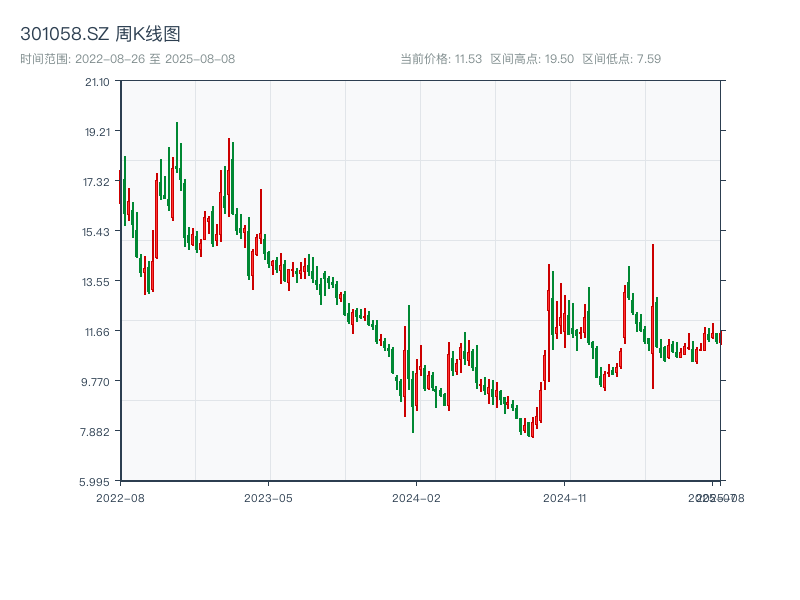Click the 17.32 y-axis label
Image resolution: width=800 pixels, height=600 pixels.
[96, 182]
